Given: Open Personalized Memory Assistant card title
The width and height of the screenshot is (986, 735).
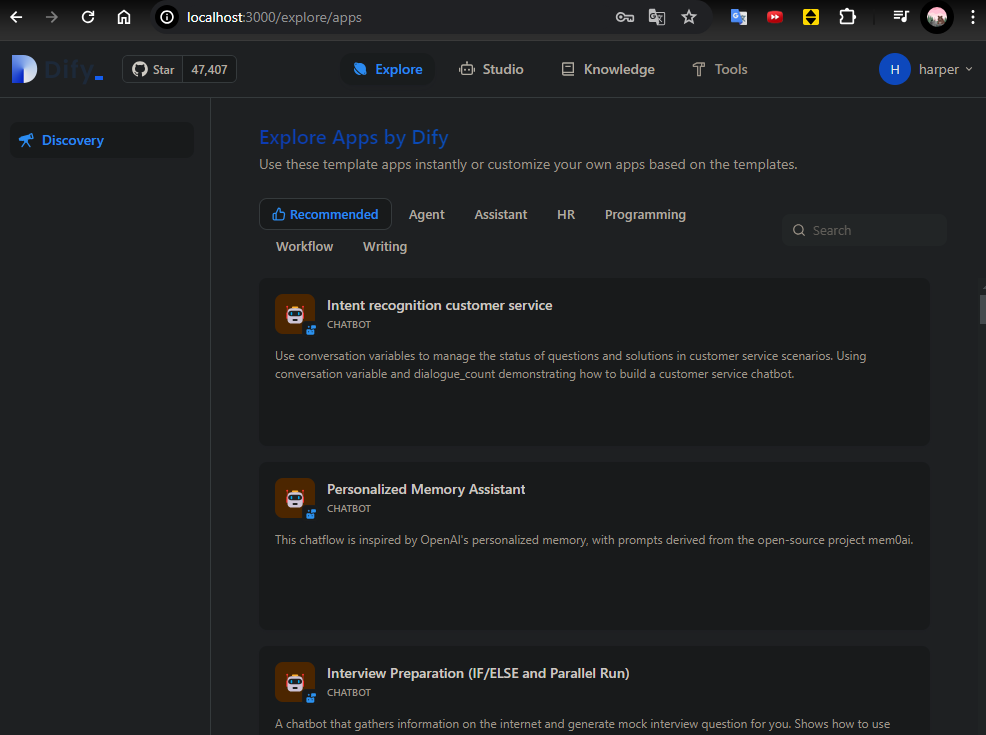Looking at the screenshot, I should pyautogui.click(x=426, y=489).
